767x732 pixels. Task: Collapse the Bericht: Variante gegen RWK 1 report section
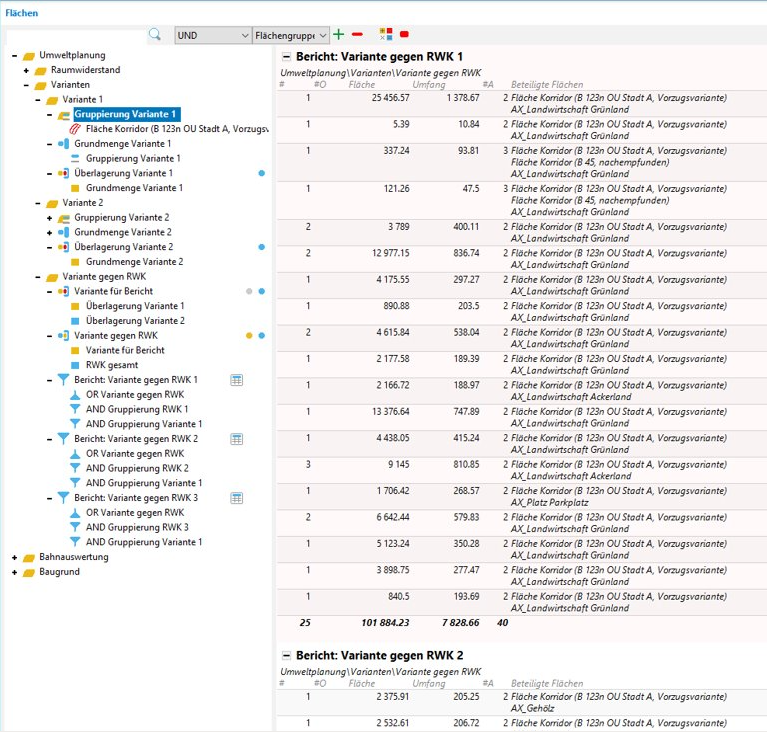(287, 58)
